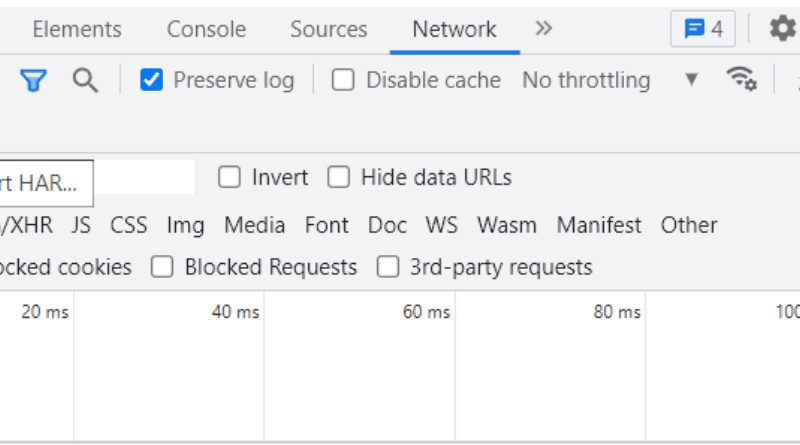Image resolution: width=800 pixels, height=445 pixels.
Task: Enable 3rd-party requests checkbox
Action: click(388, 267)
